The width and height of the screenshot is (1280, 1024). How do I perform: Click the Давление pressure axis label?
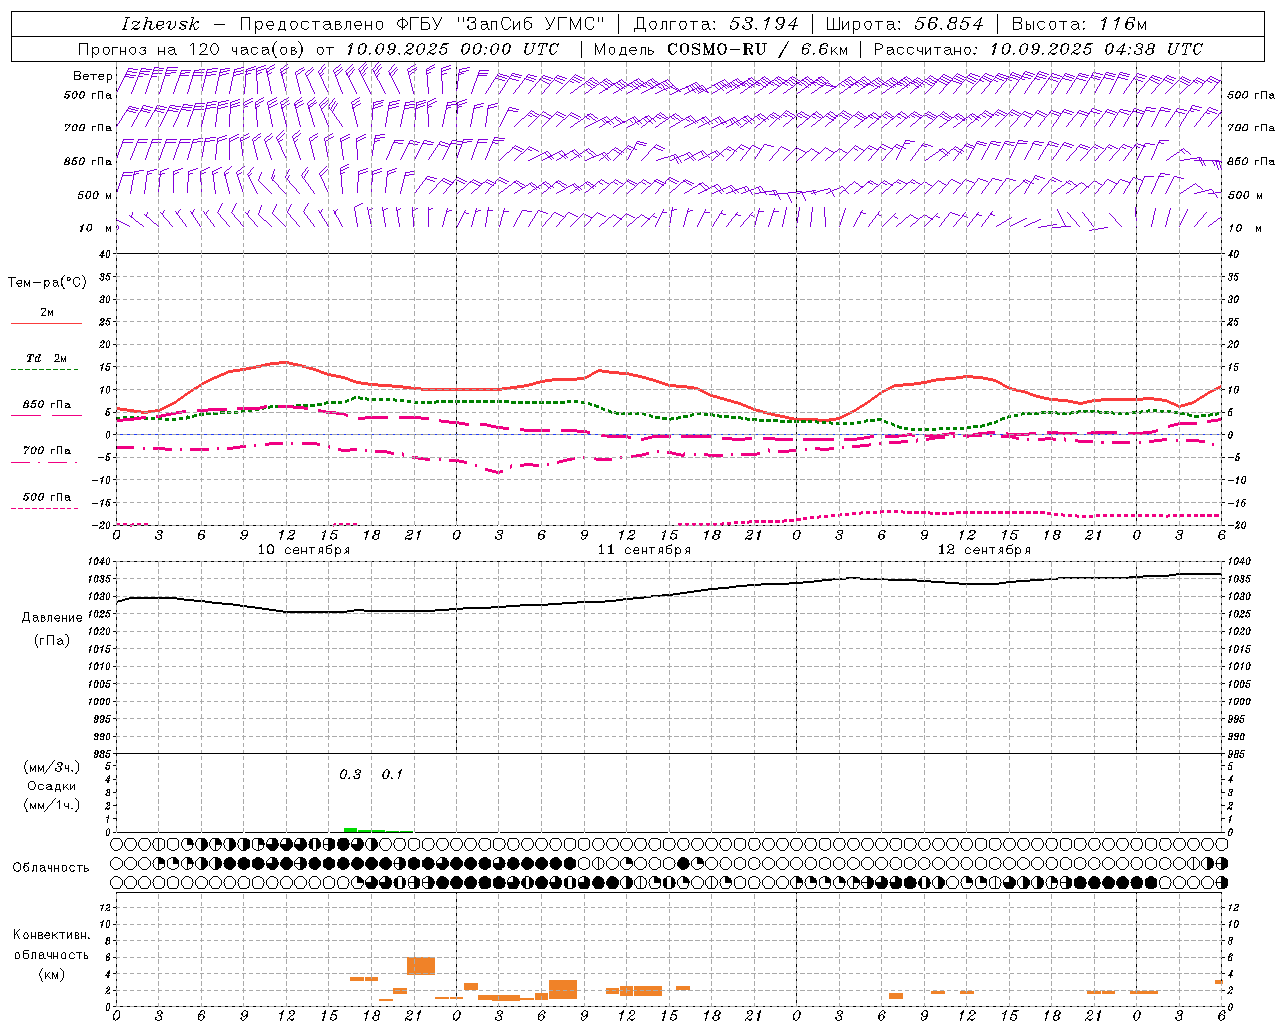pos(52,618)
